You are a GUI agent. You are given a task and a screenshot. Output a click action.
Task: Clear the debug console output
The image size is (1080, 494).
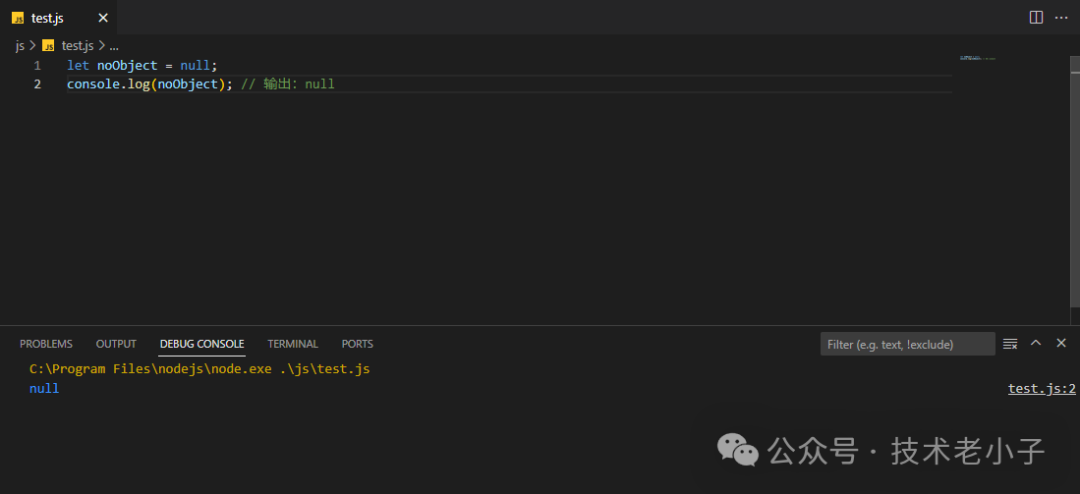(x=1010, y=344)
